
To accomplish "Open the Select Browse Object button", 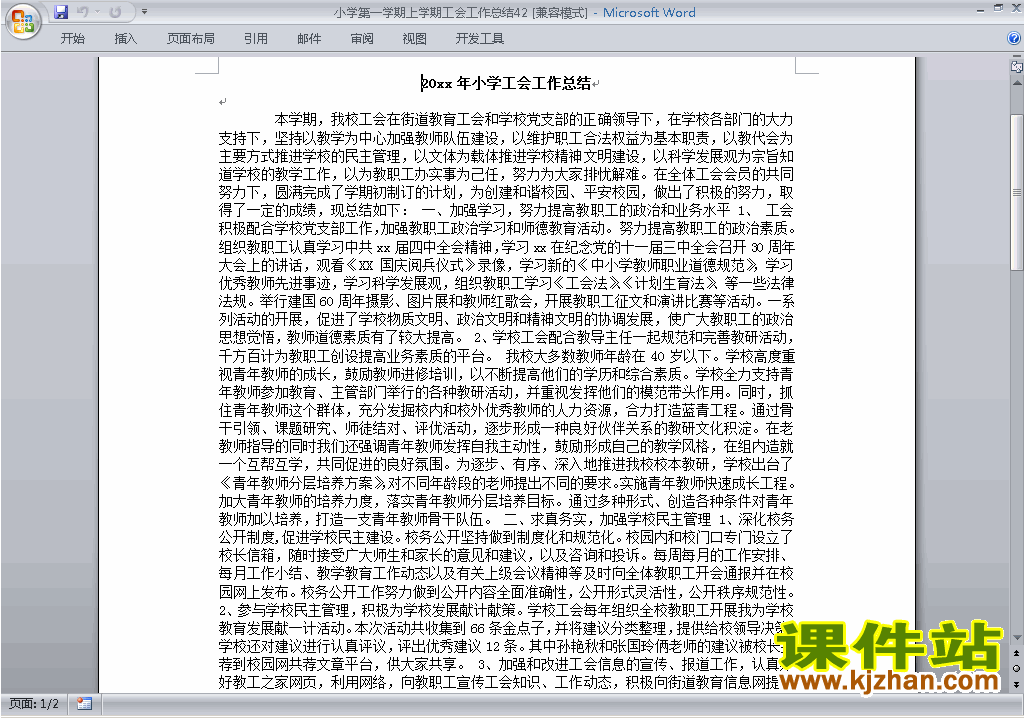I will click(1016, 668).
